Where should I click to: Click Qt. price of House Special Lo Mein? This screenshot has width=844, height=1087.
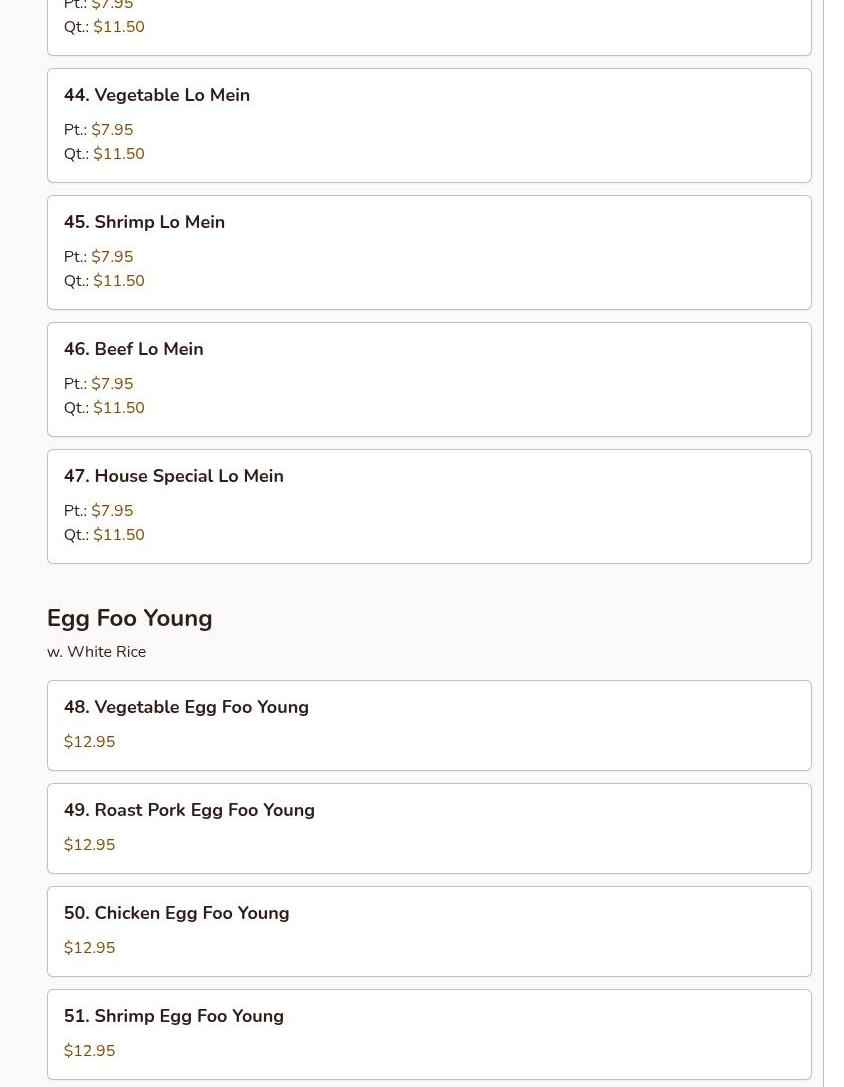pyautogui.click(x=118, y=535)
